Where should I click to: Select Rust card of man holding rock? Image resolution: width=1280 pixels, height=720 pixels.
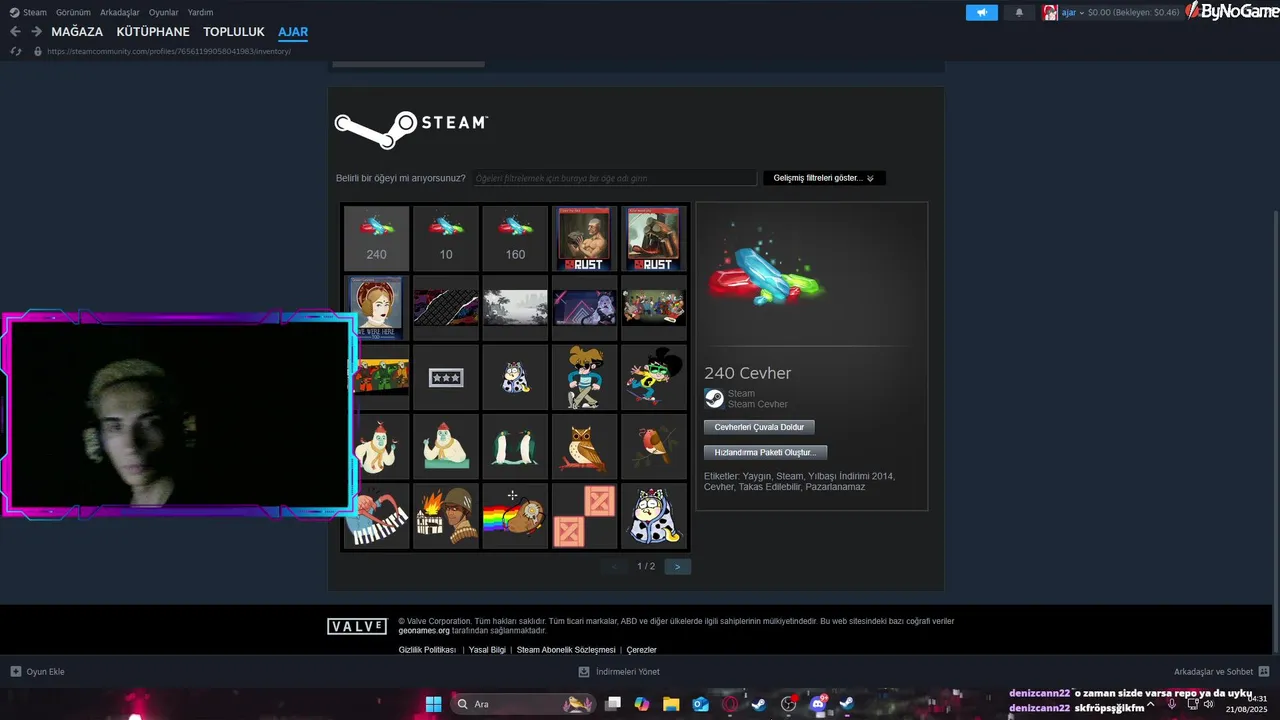tap(584, 238)
